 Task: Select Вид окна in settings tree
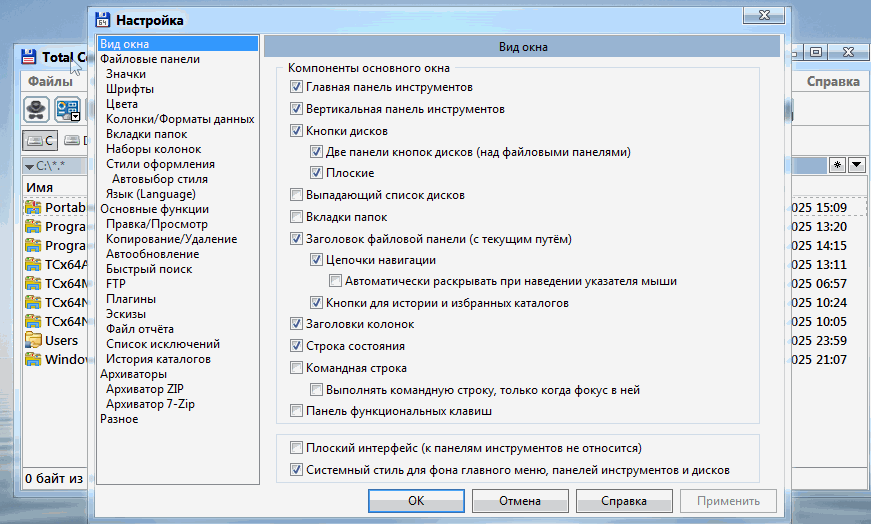(x=178, y=44)
